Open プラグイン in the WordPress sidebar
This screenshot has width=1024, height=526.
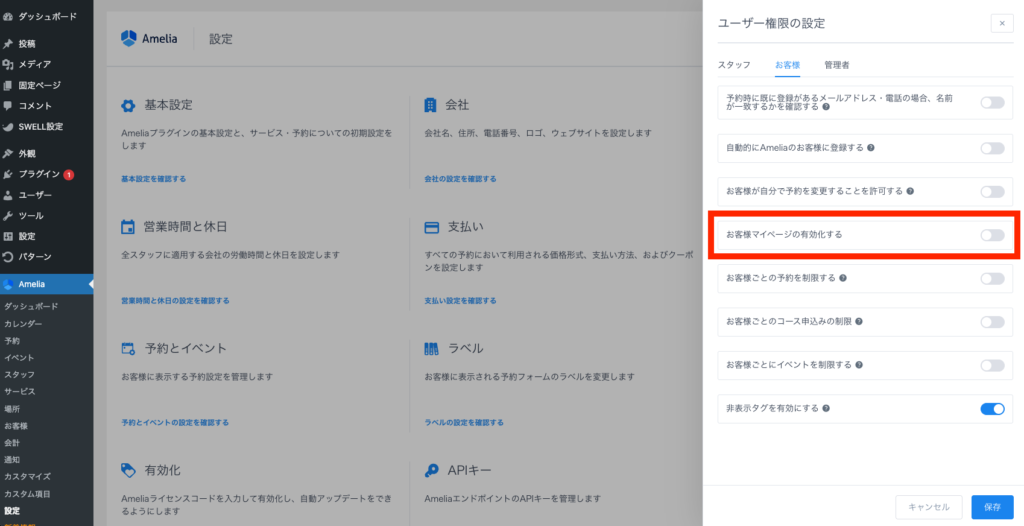tap(40, 174)
